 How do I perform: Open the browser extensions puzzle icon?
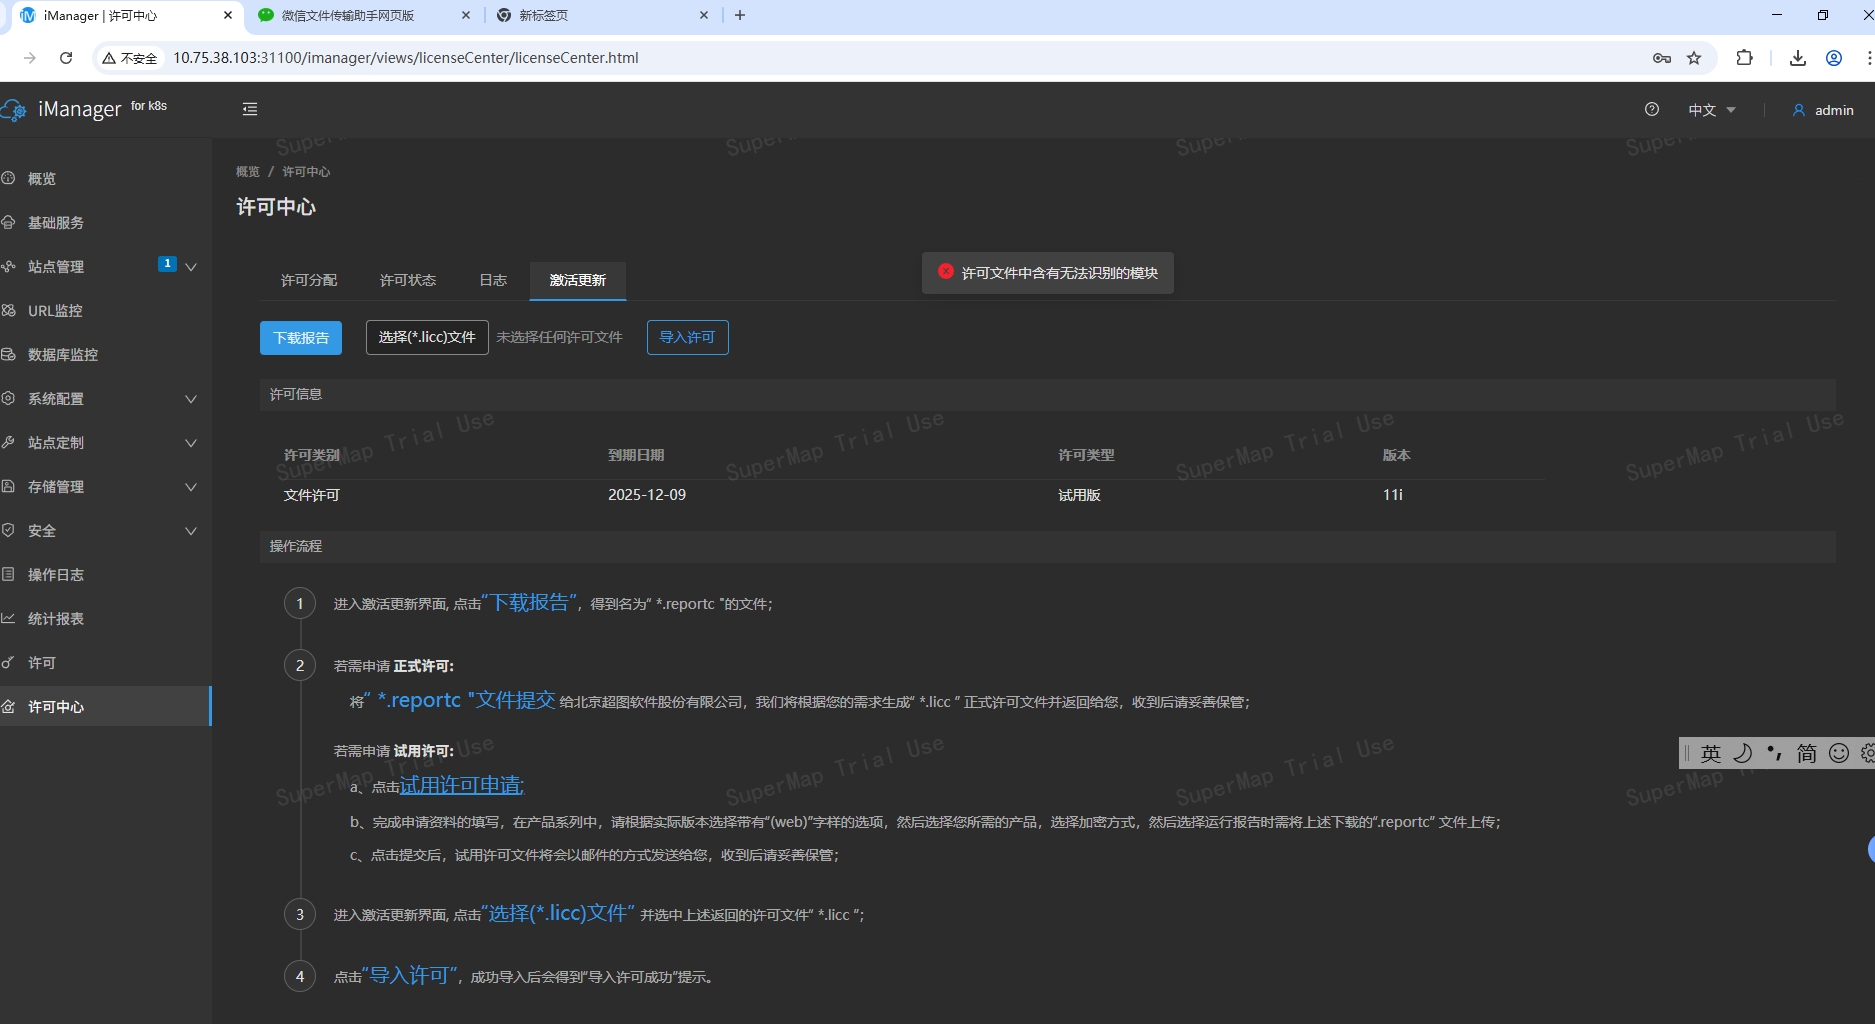click(x=1745, y=58)
